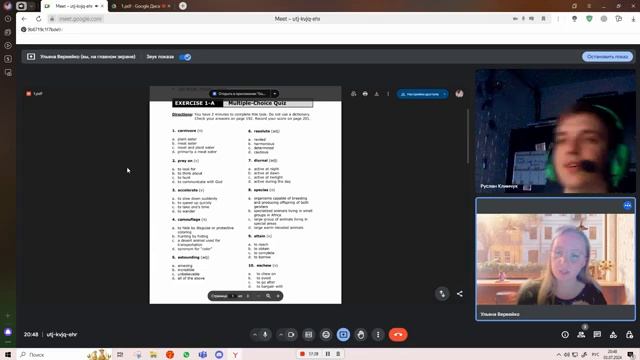This screenshot has height=360, width=640.
Task: Click the active present-screen button
Action: click(343, 335)
